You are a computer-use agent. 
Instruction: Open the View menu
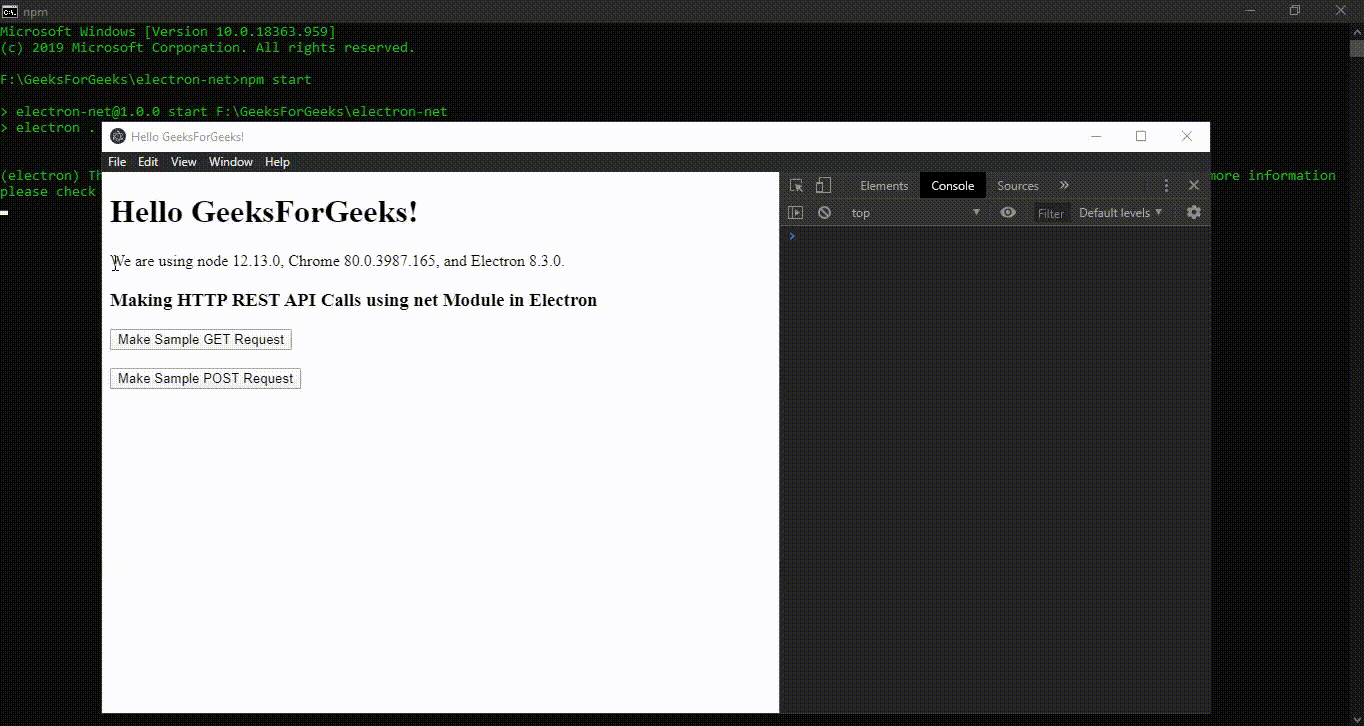click(184, 162)
